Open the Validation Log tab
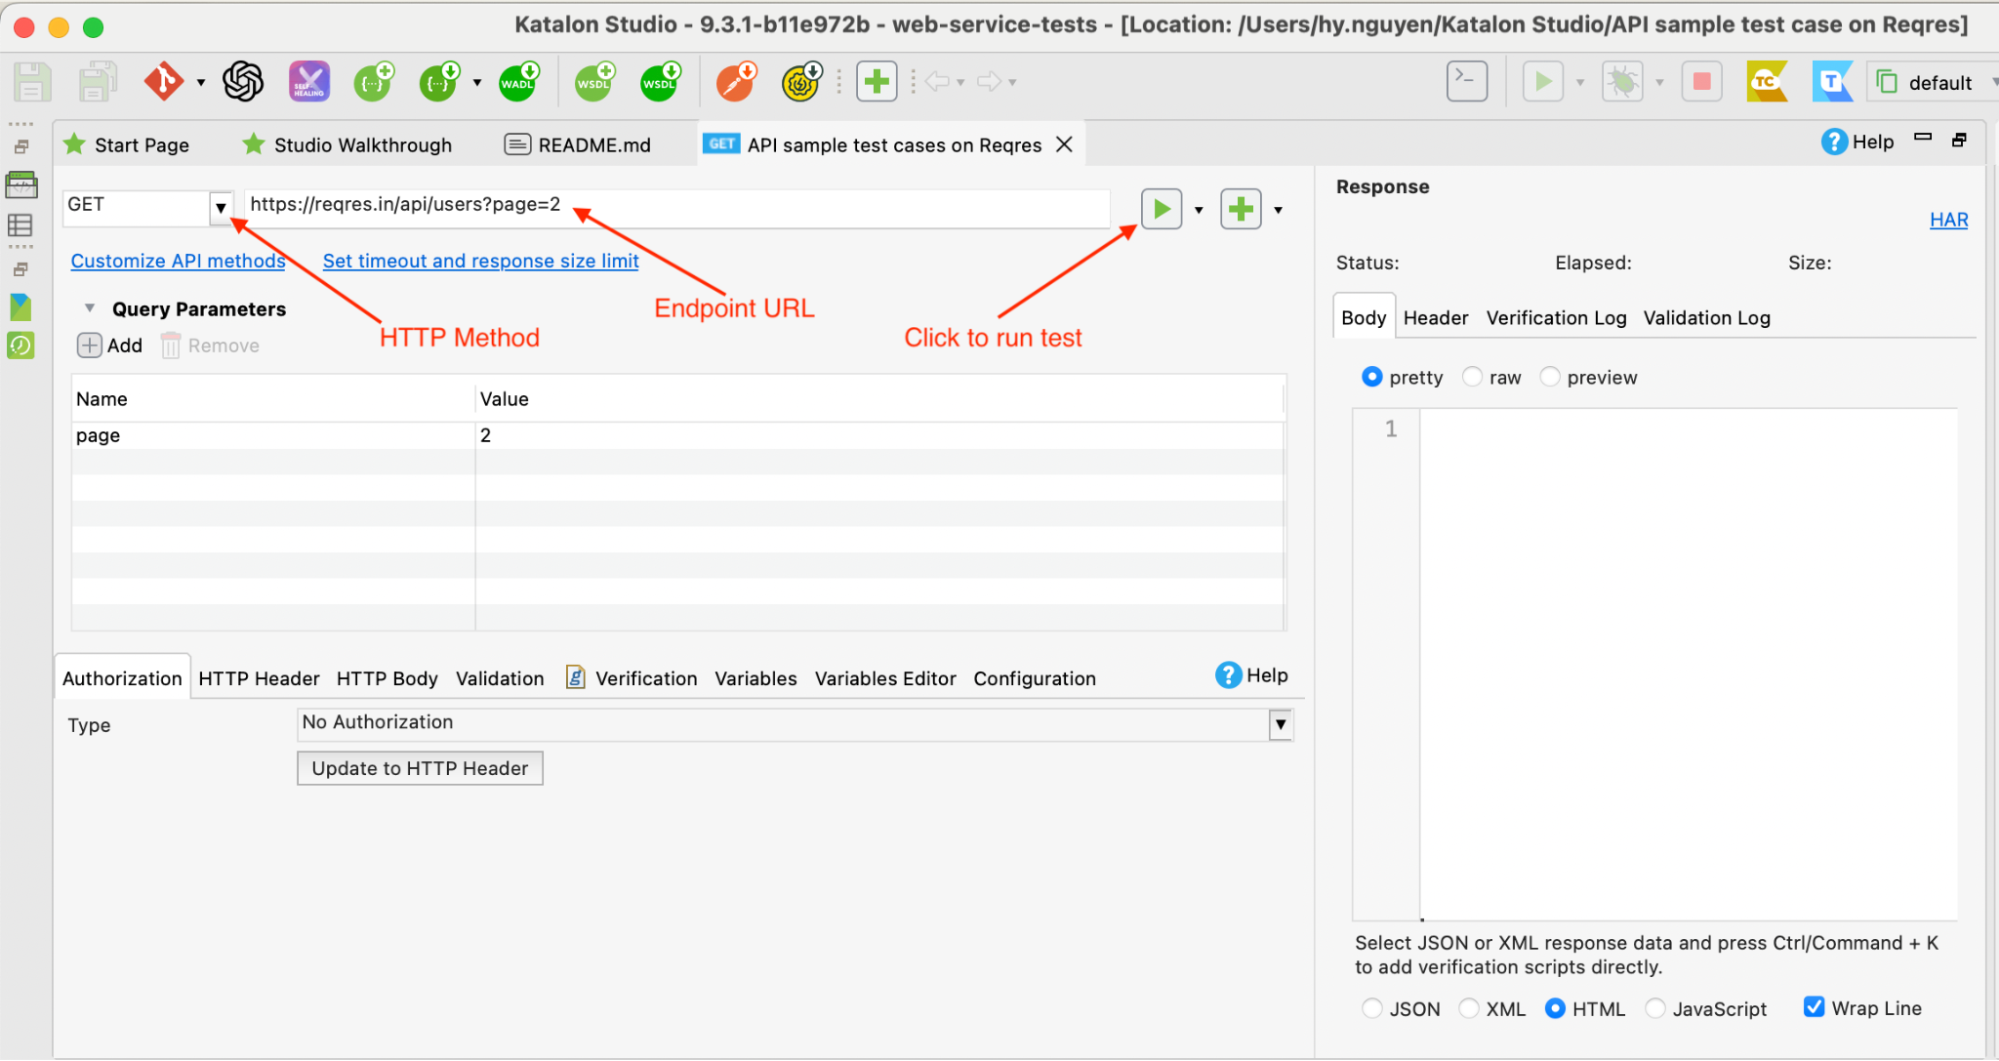Viewport: 1999px width, 1061px height. 1706,318
